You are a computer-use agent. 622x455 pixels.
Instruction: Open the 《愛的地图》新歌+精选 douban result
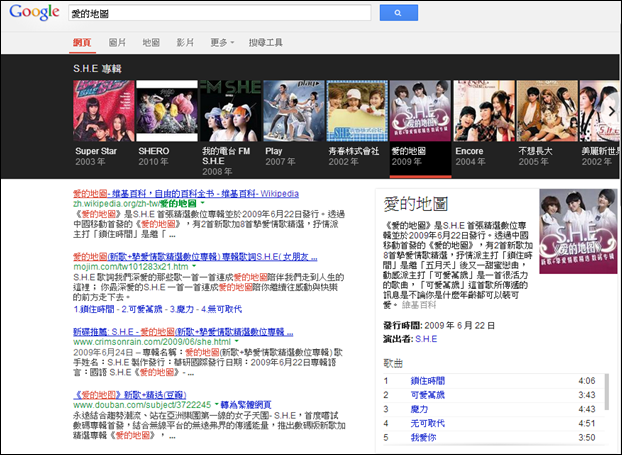(x=130, y=395)
